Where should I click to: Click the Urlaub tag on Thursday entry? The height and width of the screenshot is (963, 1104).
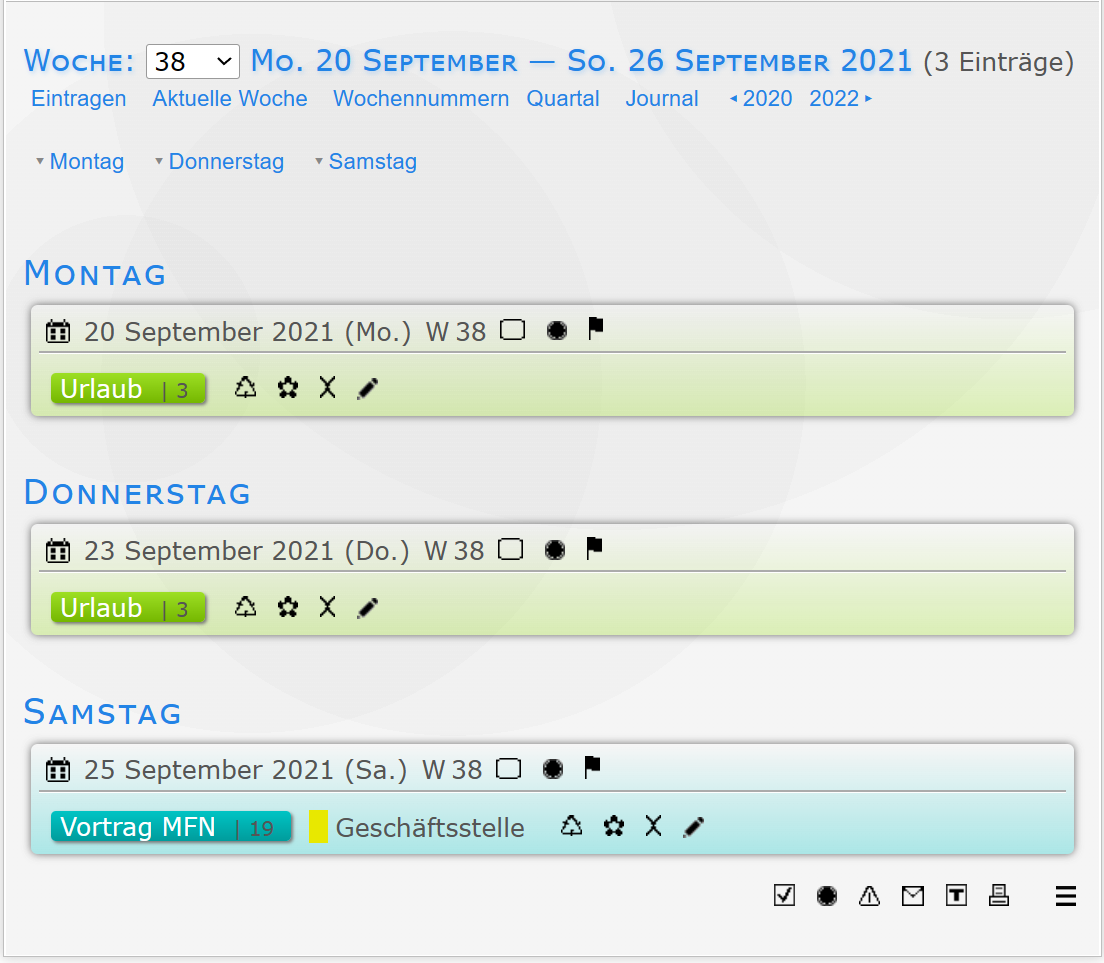128,608
